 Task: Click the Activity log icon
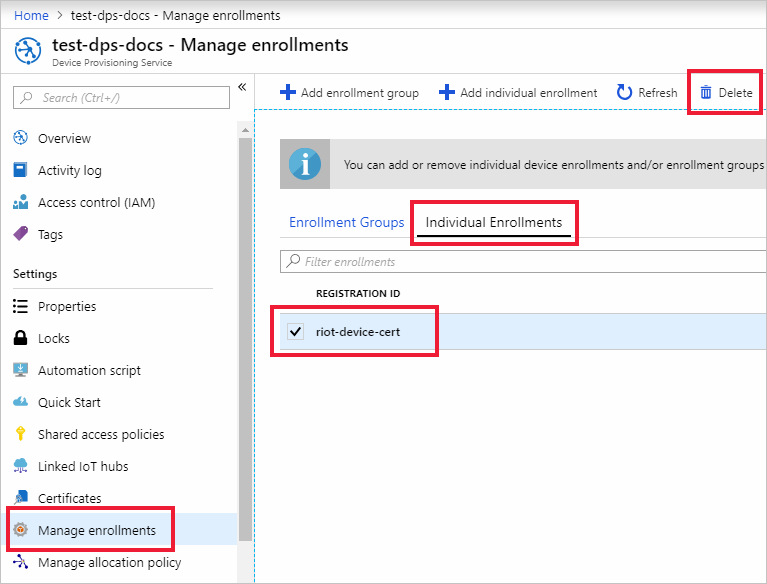pos(20,170)
